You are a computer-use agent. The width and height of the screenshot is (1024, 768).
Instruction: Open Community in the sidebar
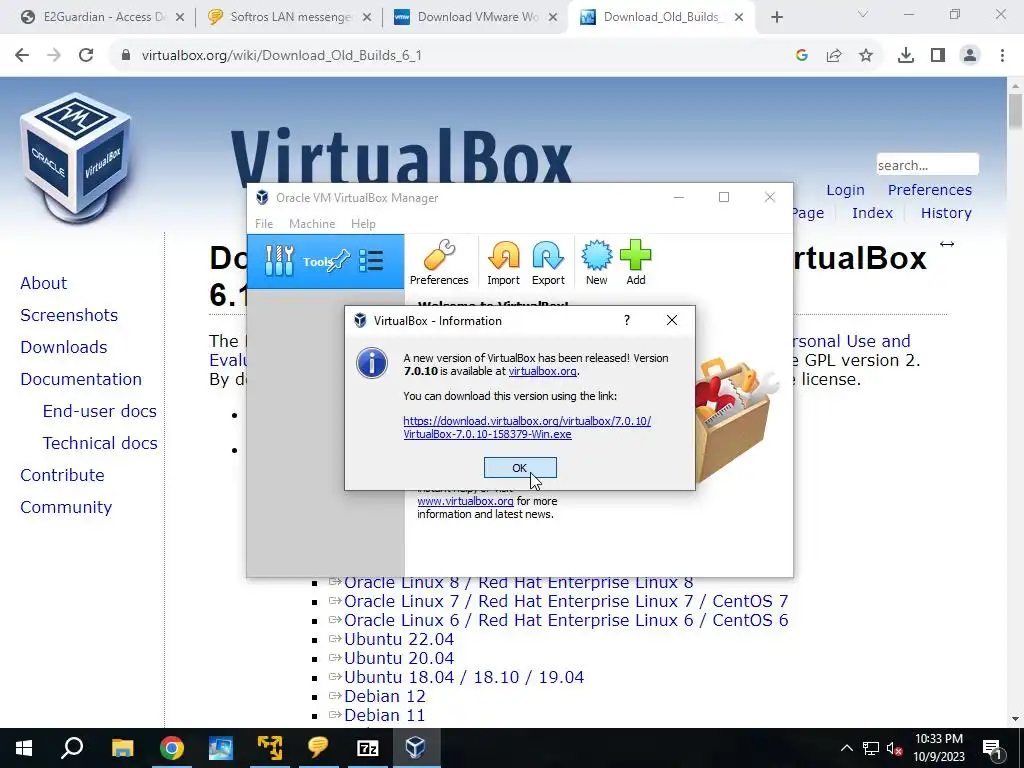coord(66,507)
